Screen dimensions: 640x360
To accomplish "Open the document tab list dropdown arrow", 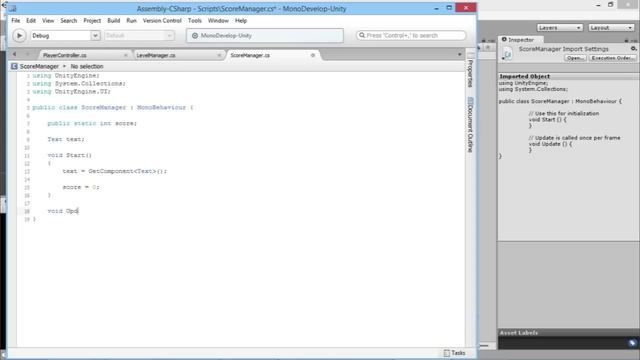I will coord(460,54).
